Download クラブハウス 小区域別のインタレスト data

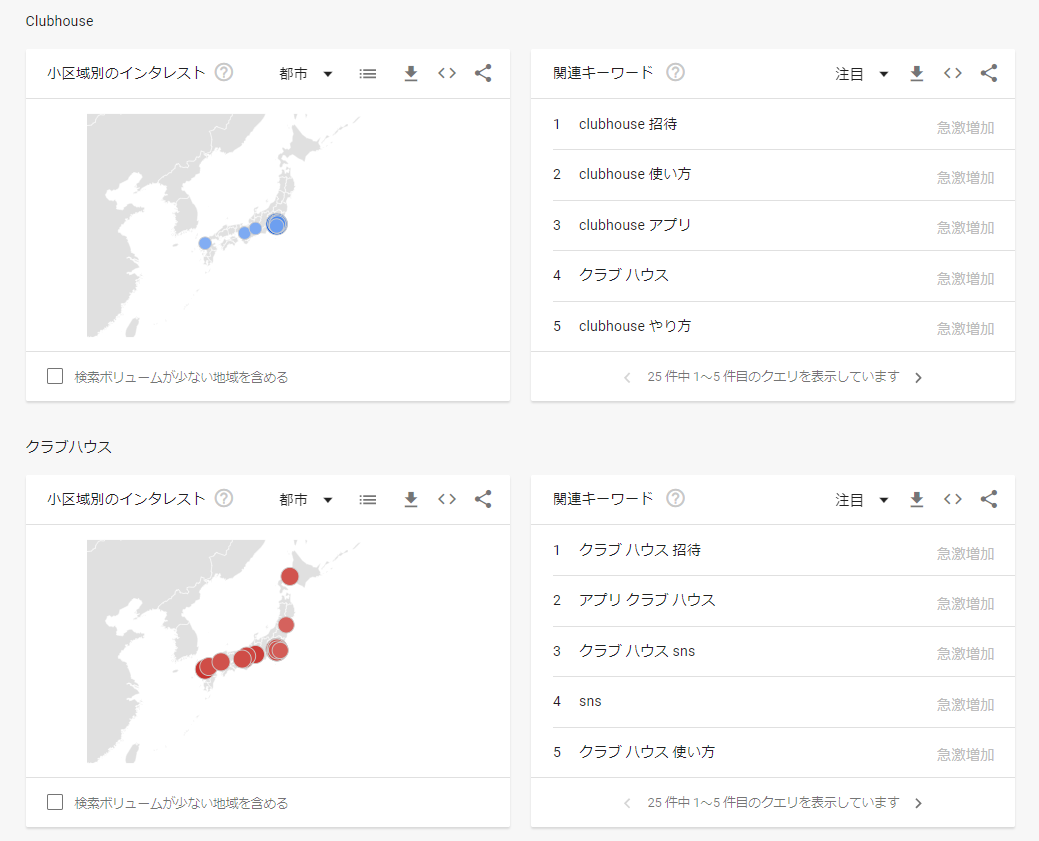coord(411,500)
